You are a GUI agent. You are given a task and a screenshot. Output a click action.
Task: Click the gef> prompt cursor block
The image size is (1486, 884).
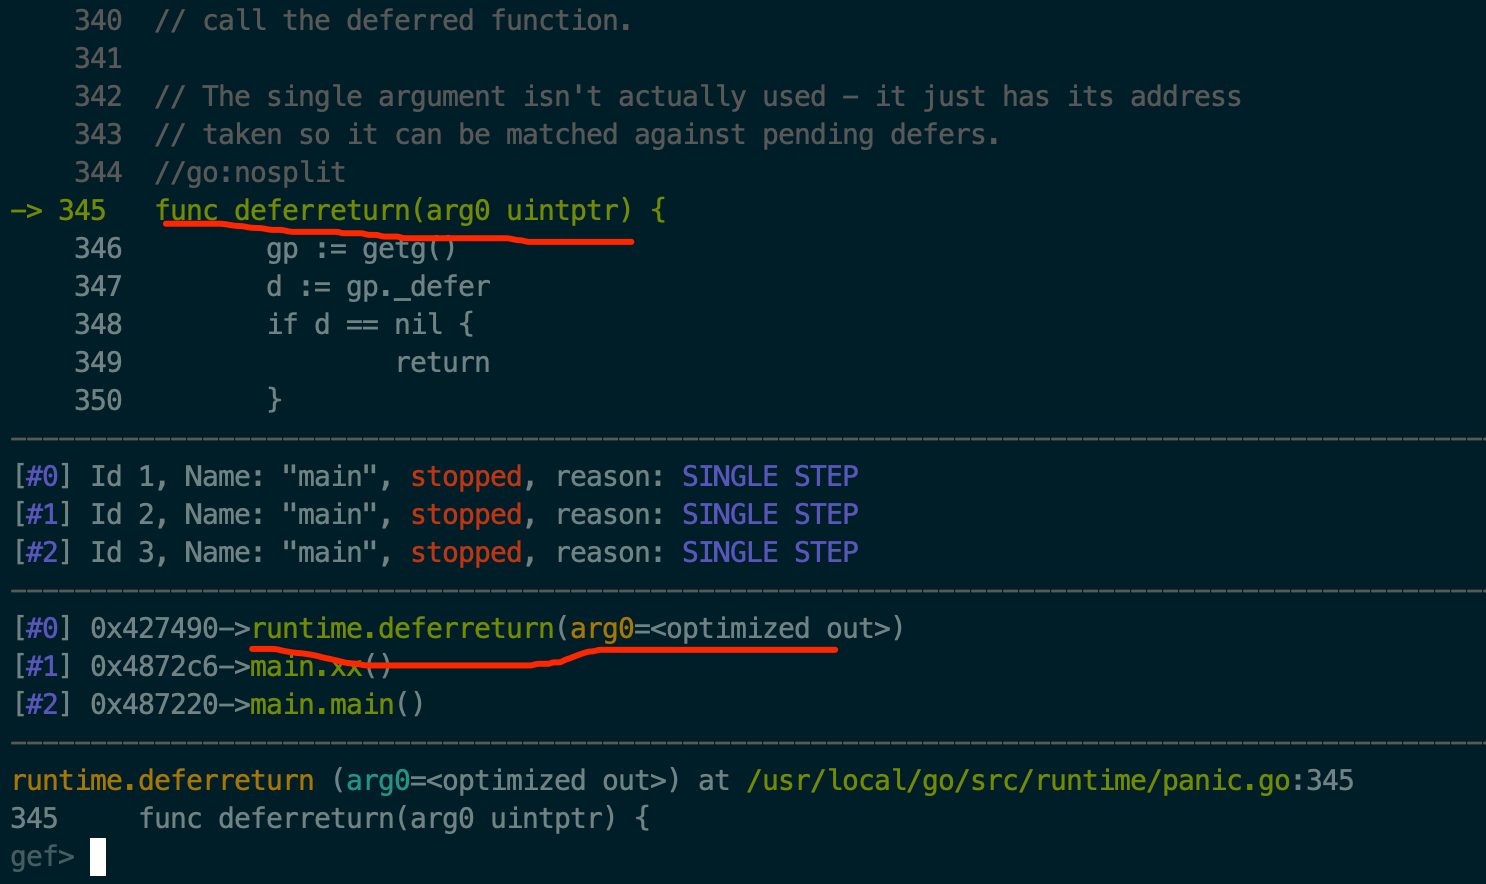97,857
